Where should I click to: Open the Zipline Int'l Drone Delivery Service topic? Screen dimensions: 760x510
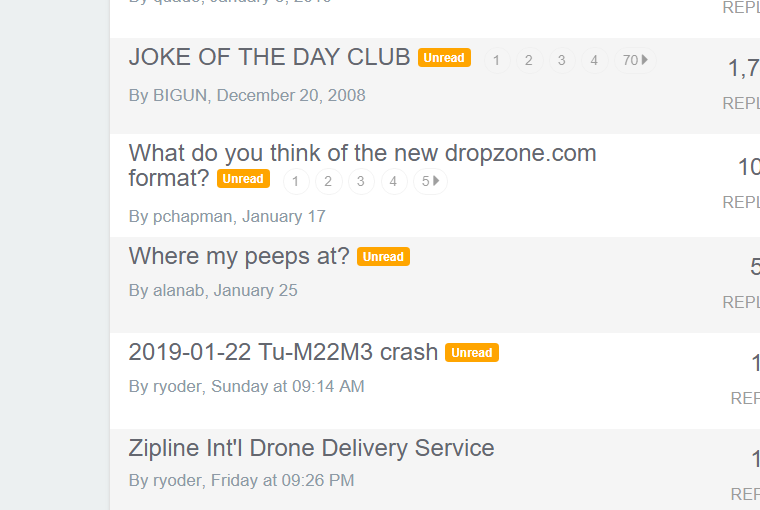click(312, 448)
